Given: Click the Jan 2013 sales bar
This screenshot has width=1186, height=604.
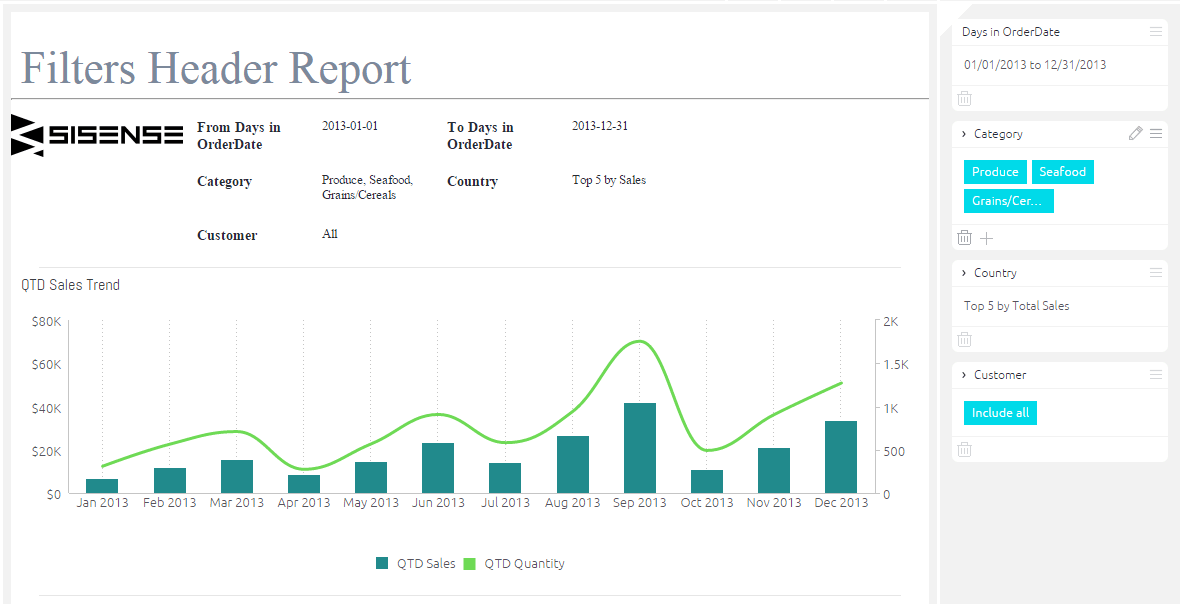Looking at the screenshot, I should 102,486.
